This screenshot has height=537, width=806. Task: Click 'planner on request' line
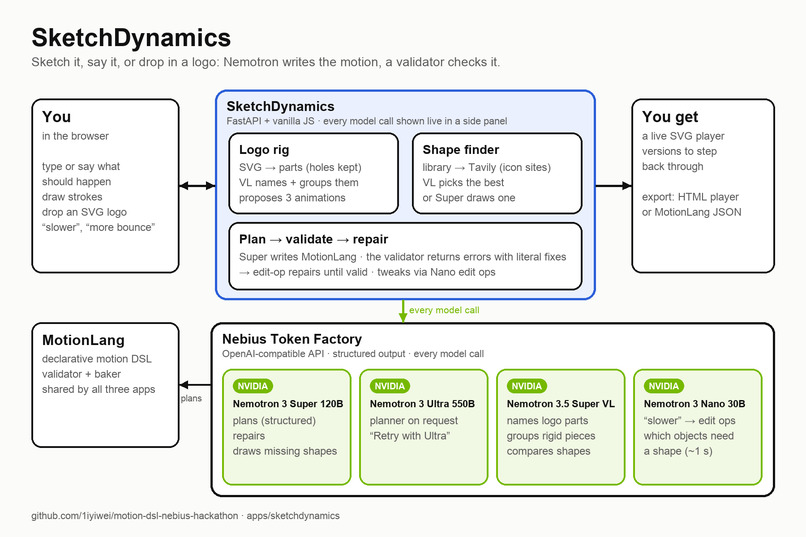414,420
